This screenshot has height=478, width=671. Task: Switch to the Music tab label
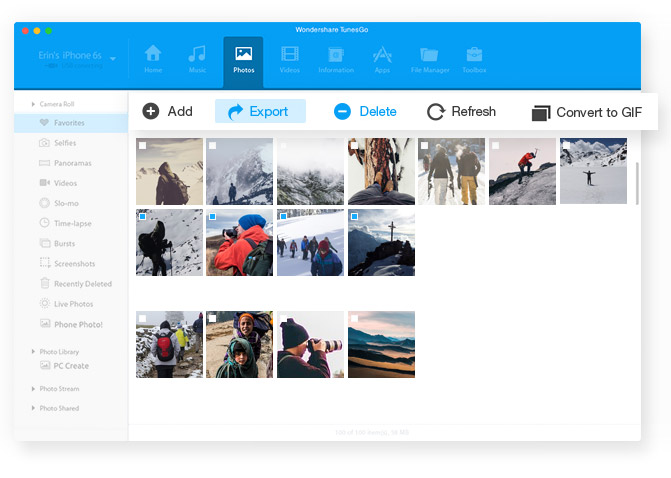(x=197, y=70)
